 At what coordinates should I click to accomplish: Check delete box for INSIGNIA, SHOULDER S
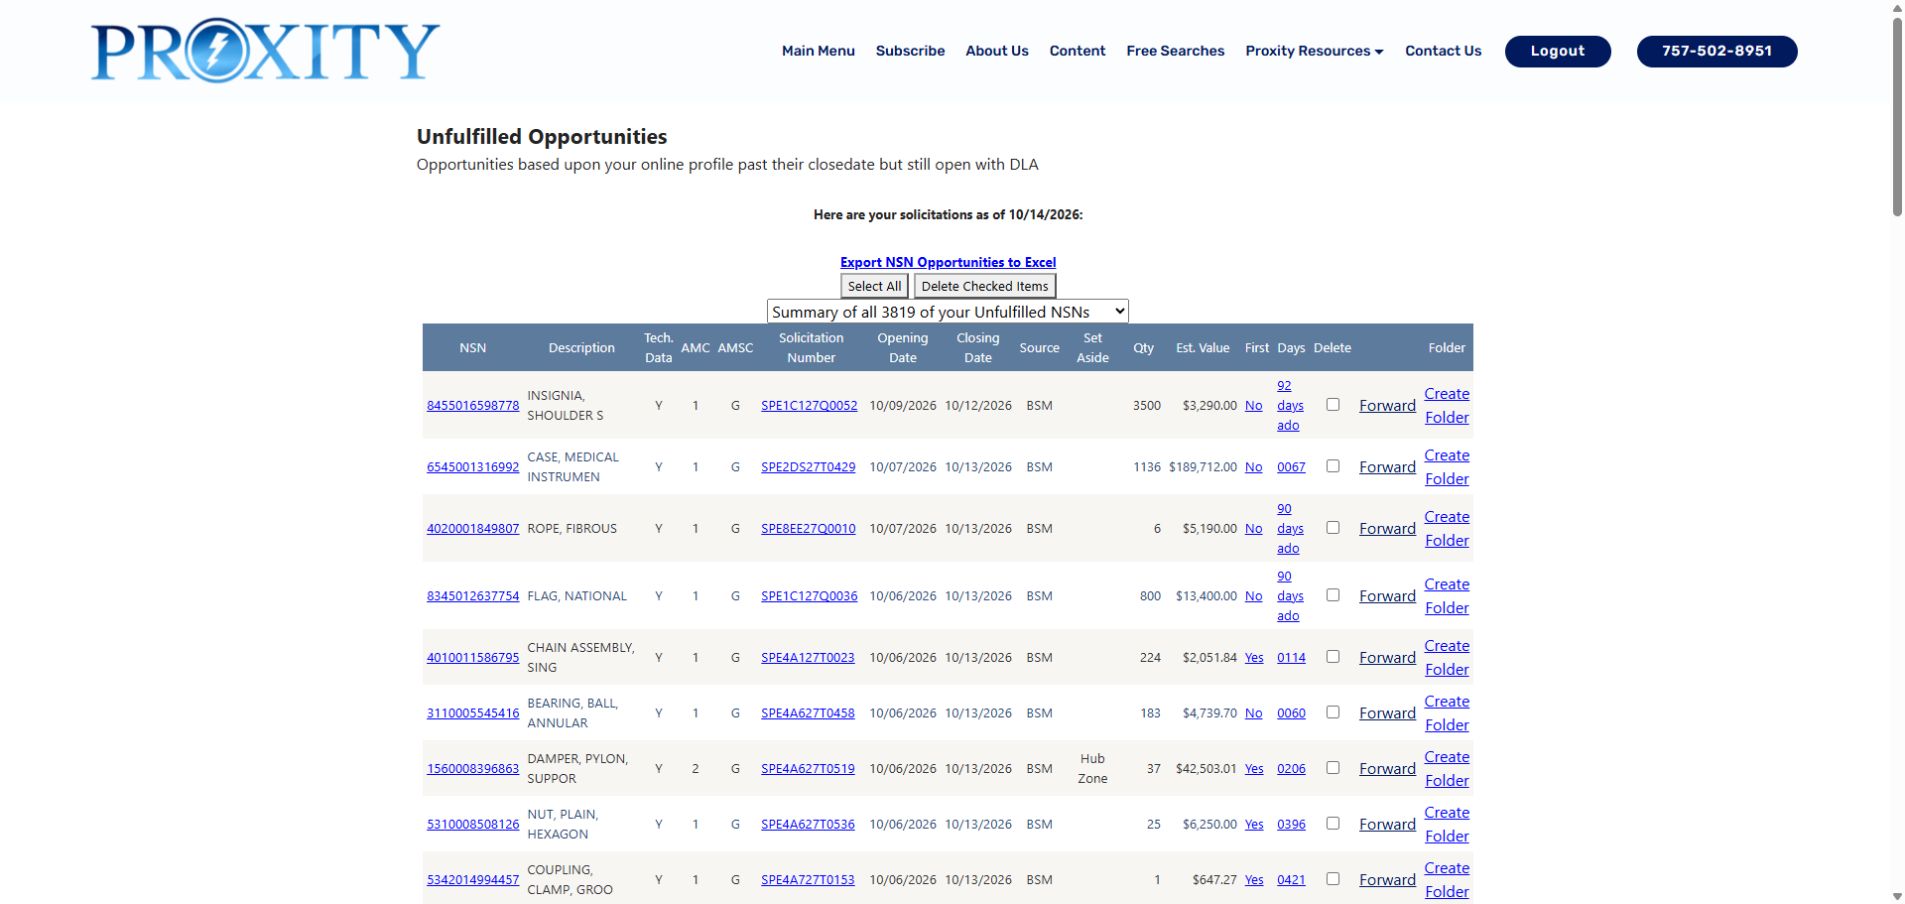(1333, 405)
